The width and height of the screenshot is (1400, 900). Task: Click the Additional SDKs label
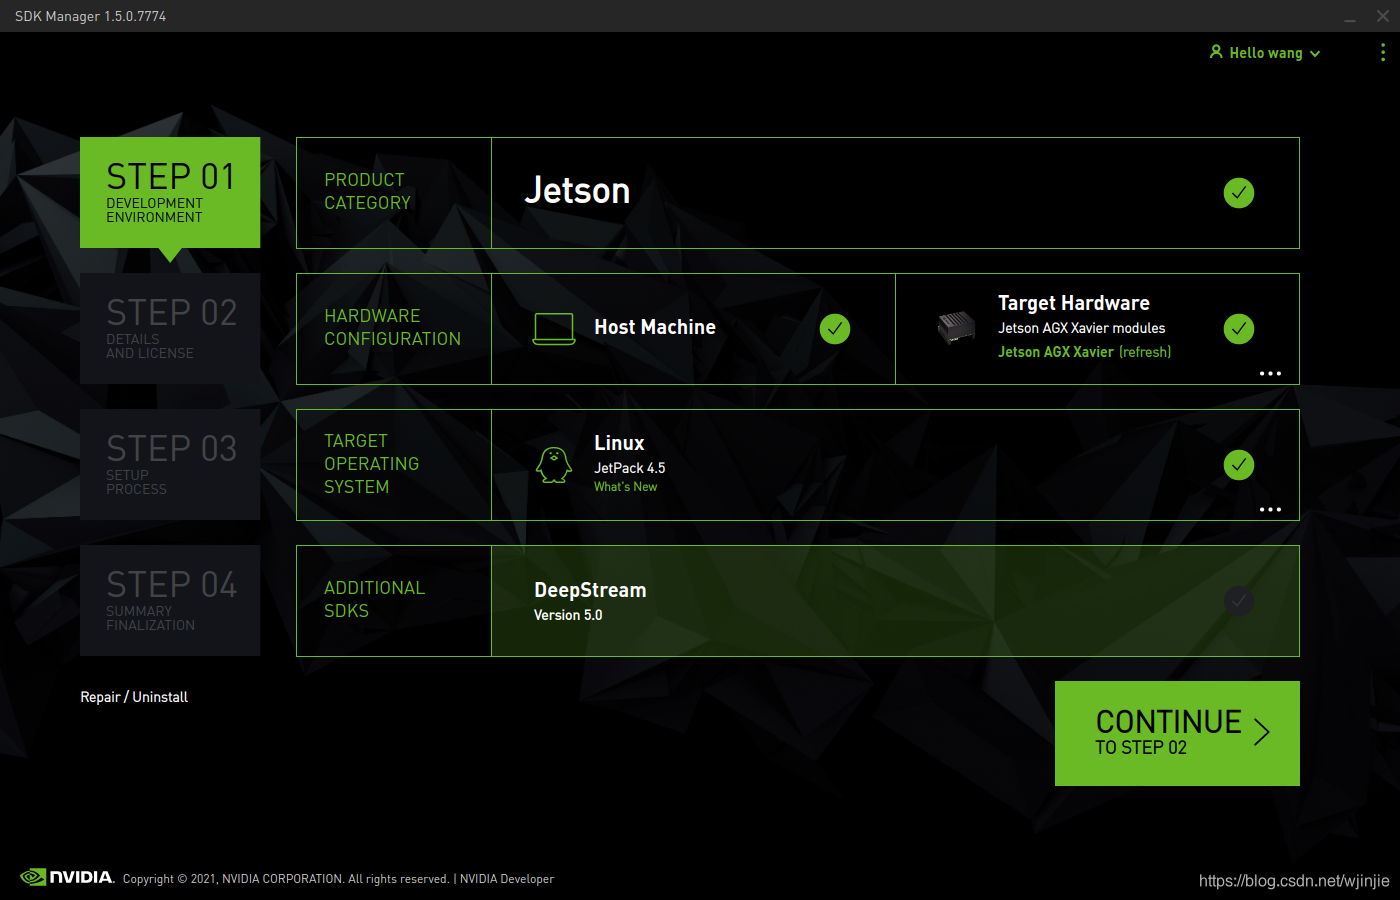pos(374,599)
